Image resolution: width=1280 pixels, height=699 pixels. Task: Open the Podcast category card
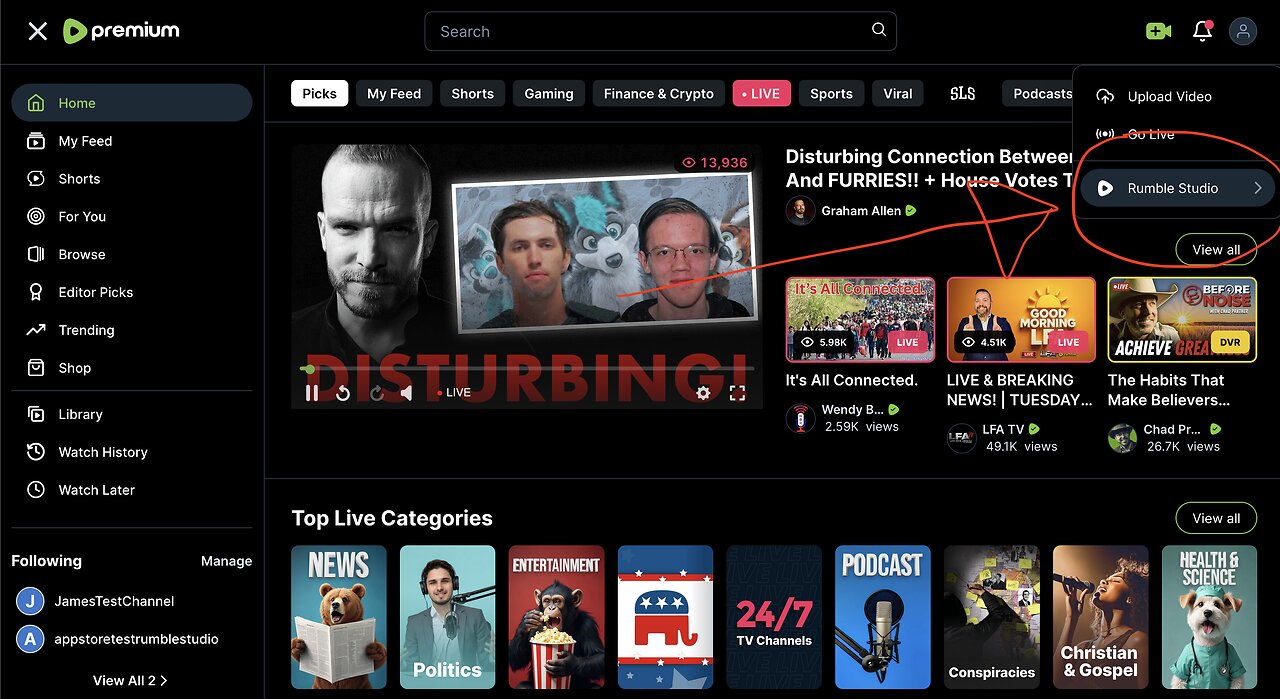coord(883,617)
